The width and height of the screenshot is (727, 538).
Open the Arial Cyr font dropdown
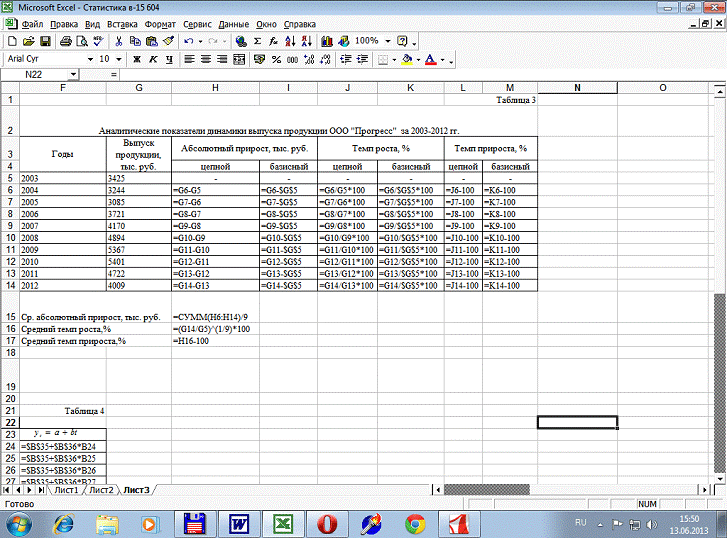91,60
